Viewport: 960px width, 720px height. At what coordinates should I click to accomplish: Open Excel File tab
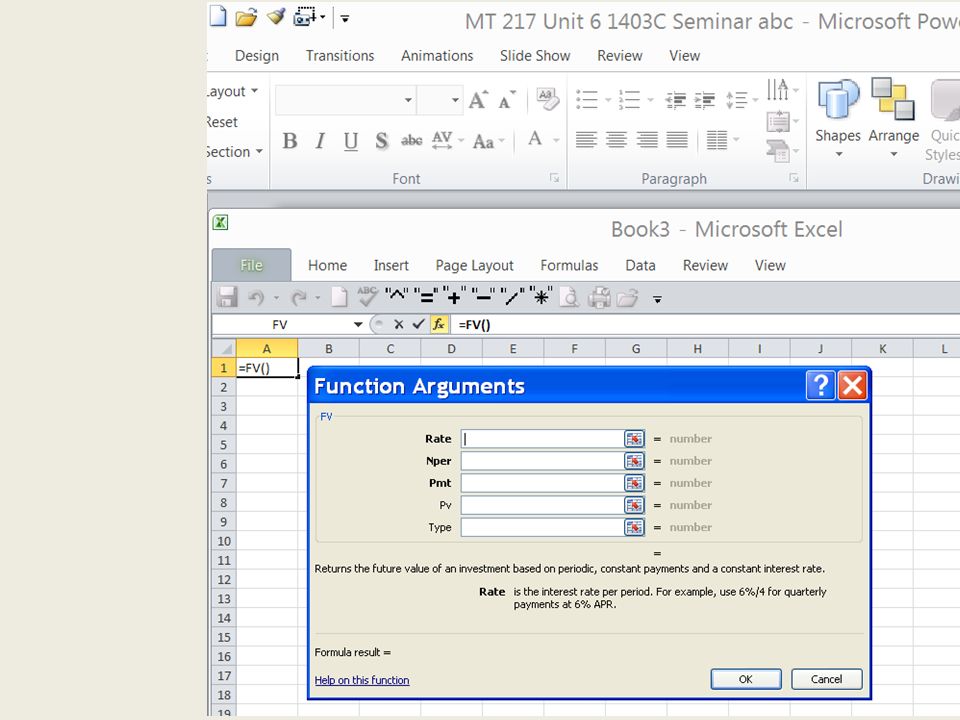coord(251,265)
